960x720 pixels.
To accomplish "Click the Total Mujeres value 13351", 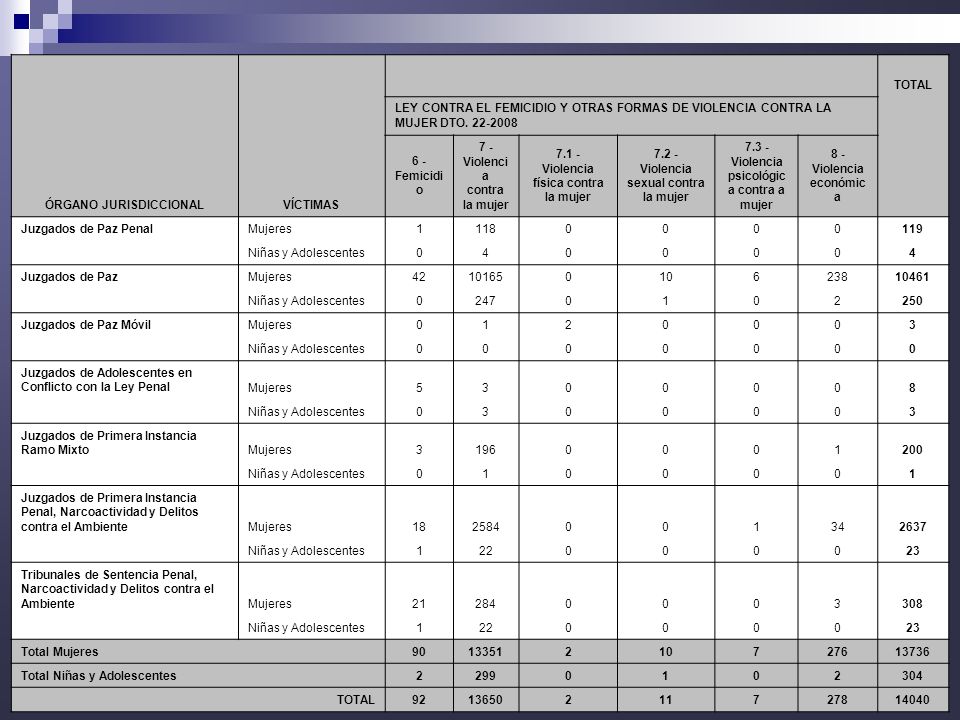I will (486, 652).
